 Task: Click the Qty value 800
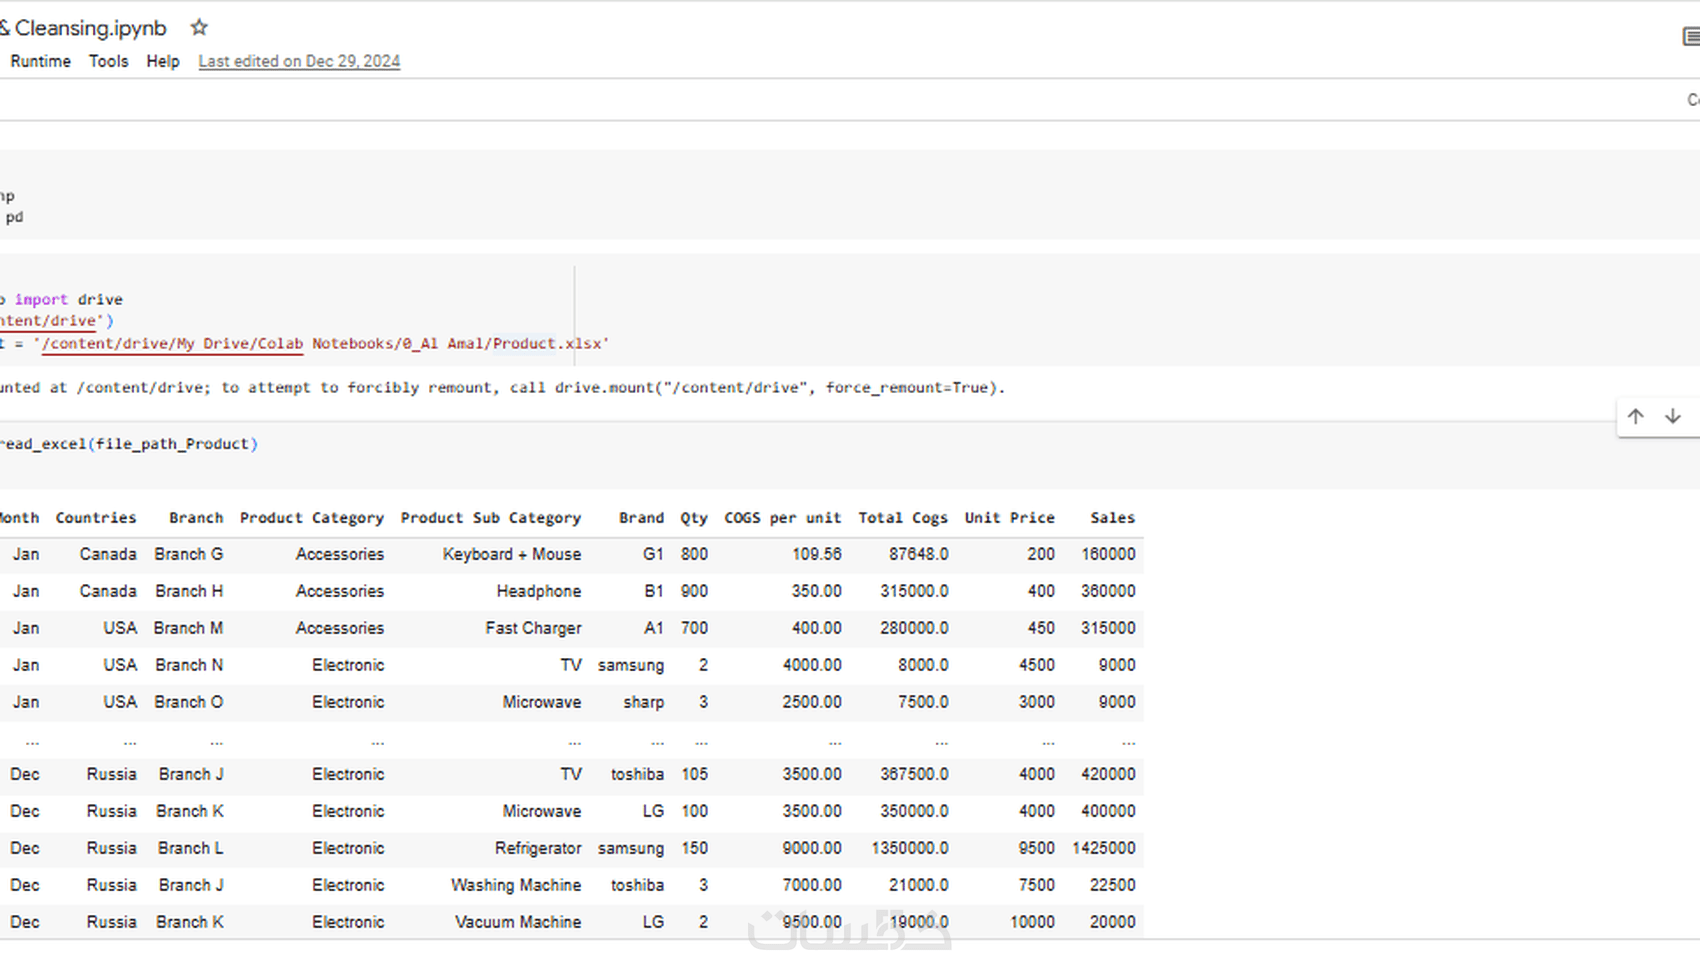tap(694, 554)
